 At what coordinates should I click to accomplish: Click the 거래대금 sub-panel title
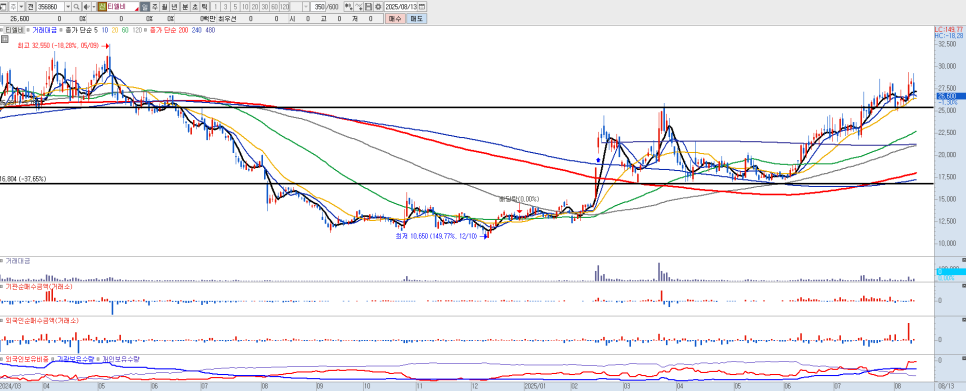tap(17, 261)
